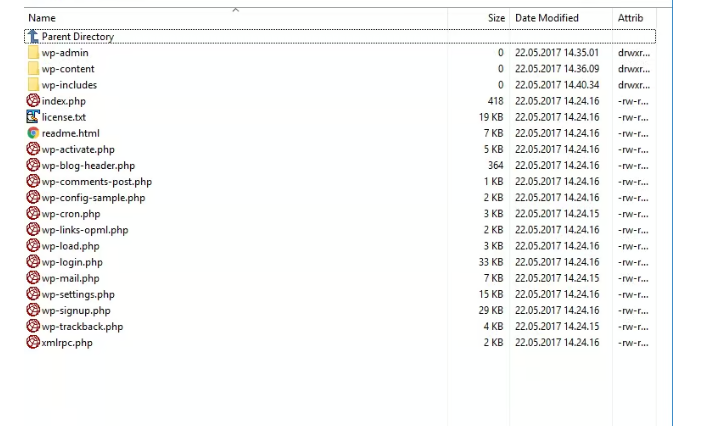Image resolution: width=723 pixels, height=426 pixels.
Task: Click the wp-admin folder icon
Action: [33, 53]
